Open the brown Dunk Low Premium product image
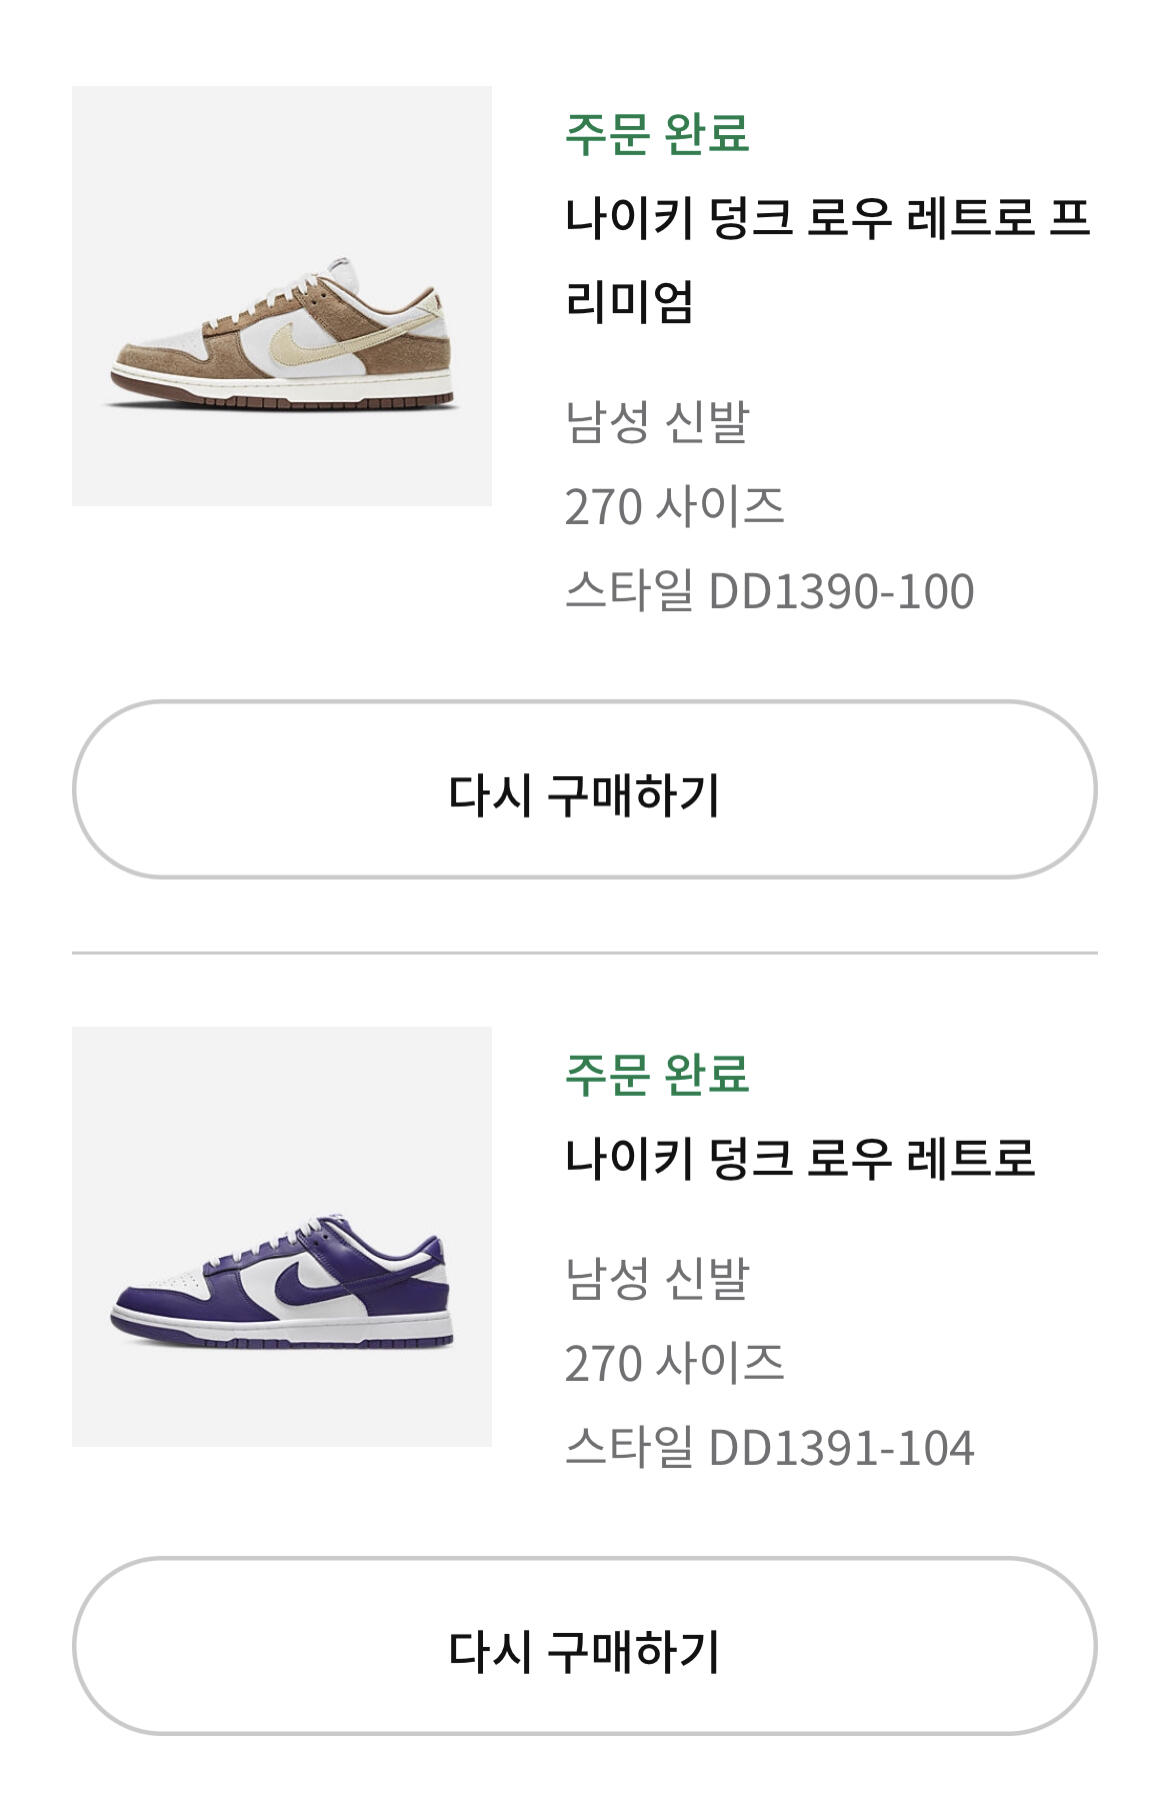 [x=282, y=296]
